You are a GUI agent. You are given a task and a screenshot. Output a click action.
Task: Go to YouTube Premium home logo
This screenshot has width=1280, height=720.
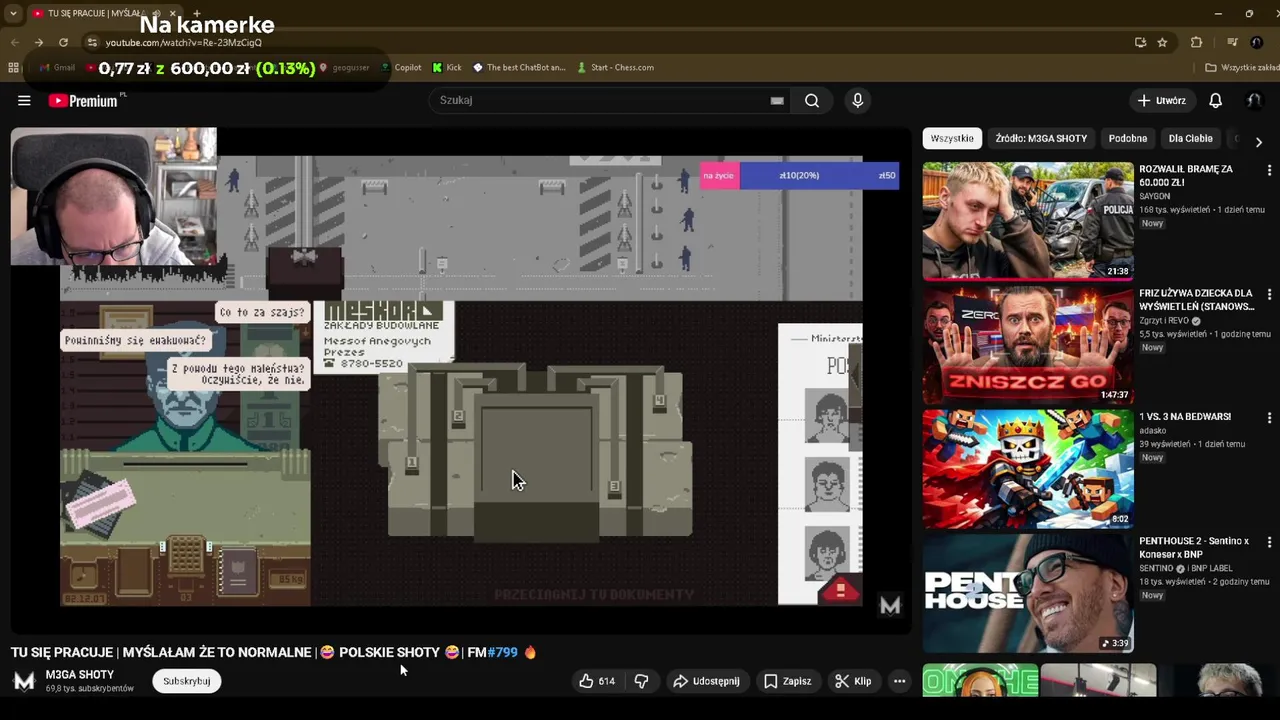pyautogui.click(x=83, y=100)
